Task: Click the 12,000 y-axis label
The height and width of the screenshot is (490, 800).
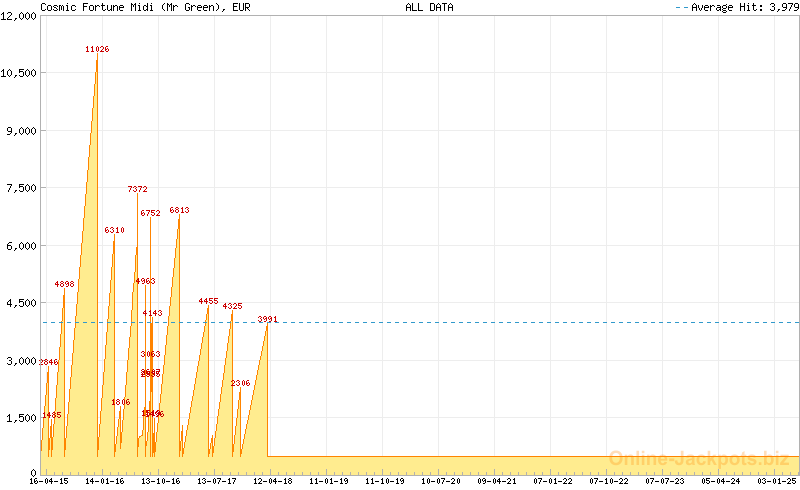Action: [20, 15]
